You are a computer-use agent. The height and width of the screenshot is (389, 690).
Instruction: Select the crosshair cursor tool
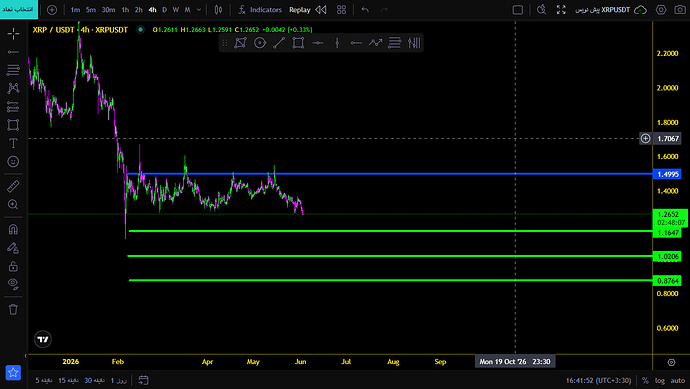[13, 33]
